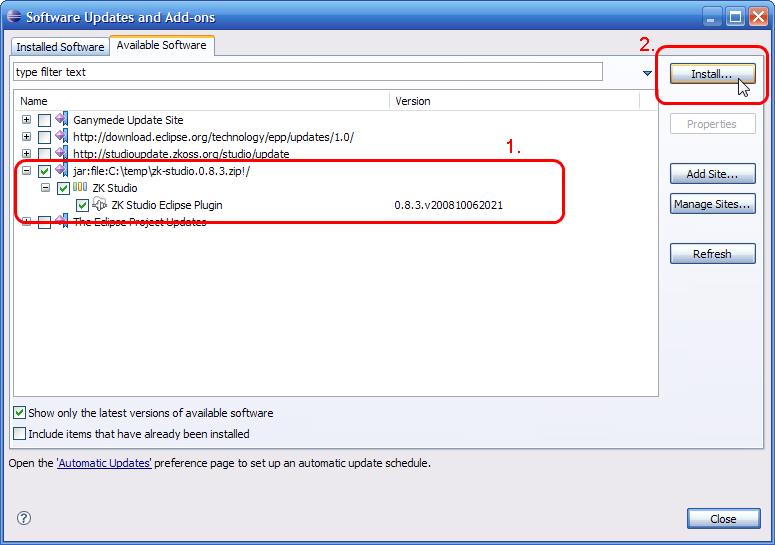
Task: Focus the type filter text field
Action: pos(307,72)
